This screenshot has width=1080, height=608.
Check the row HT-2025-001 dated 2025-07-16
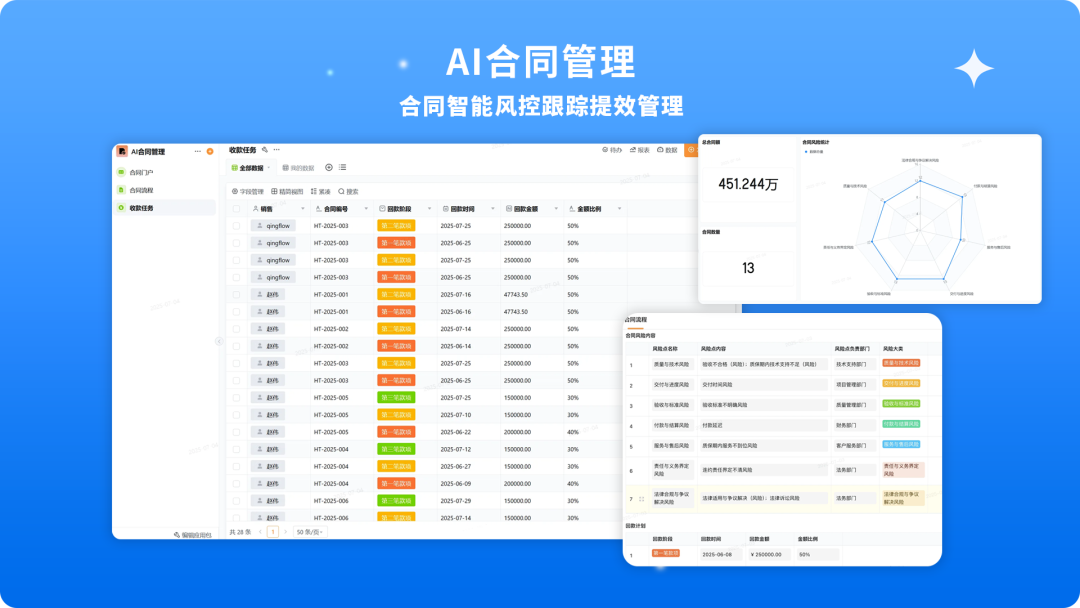coord(236,294)
